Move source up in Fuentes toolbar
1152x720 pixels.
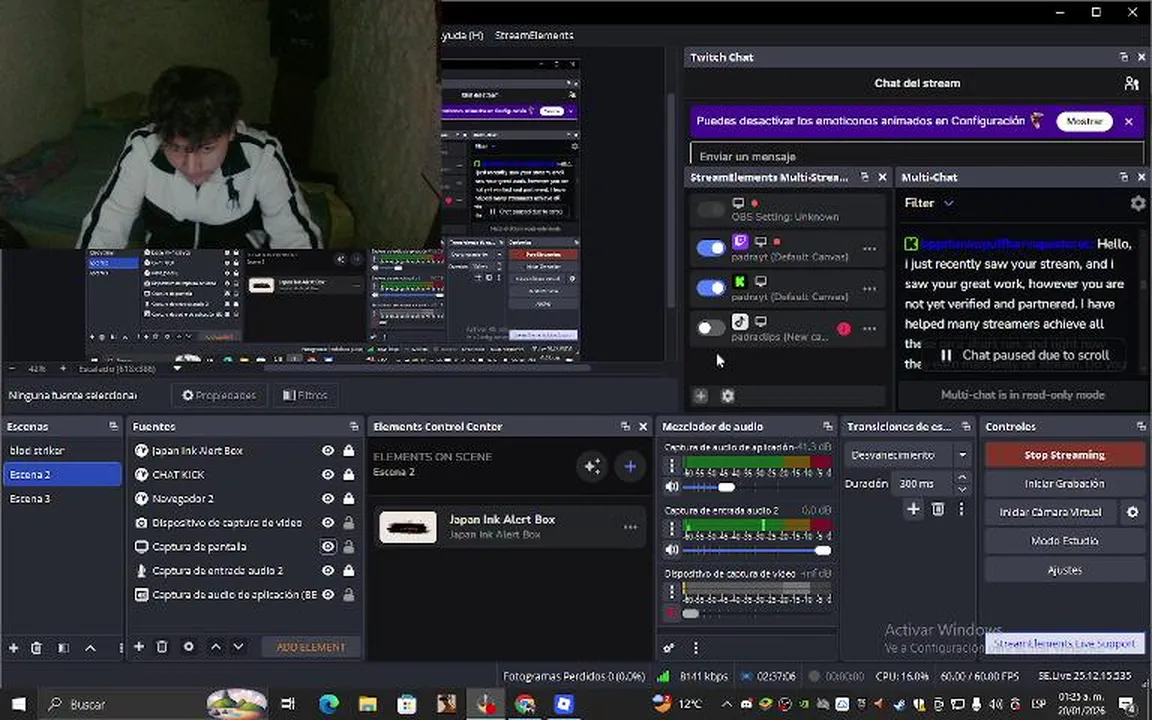coord(215,647)
